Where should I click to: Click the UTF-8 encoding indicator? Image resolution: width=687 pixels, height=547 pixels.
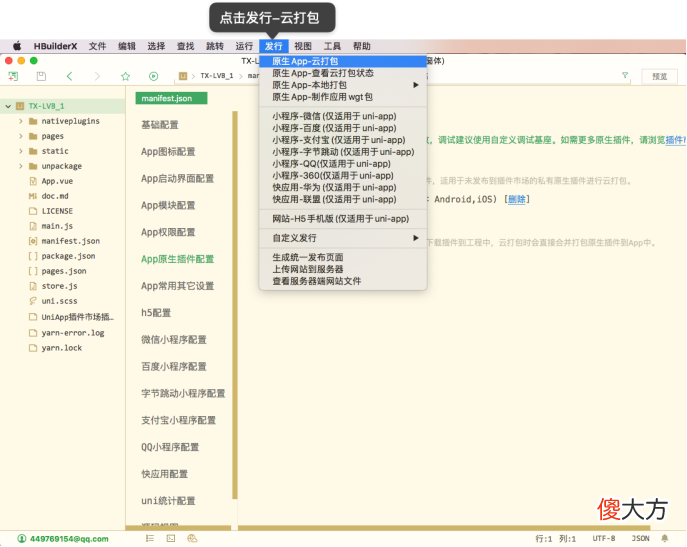604,538
